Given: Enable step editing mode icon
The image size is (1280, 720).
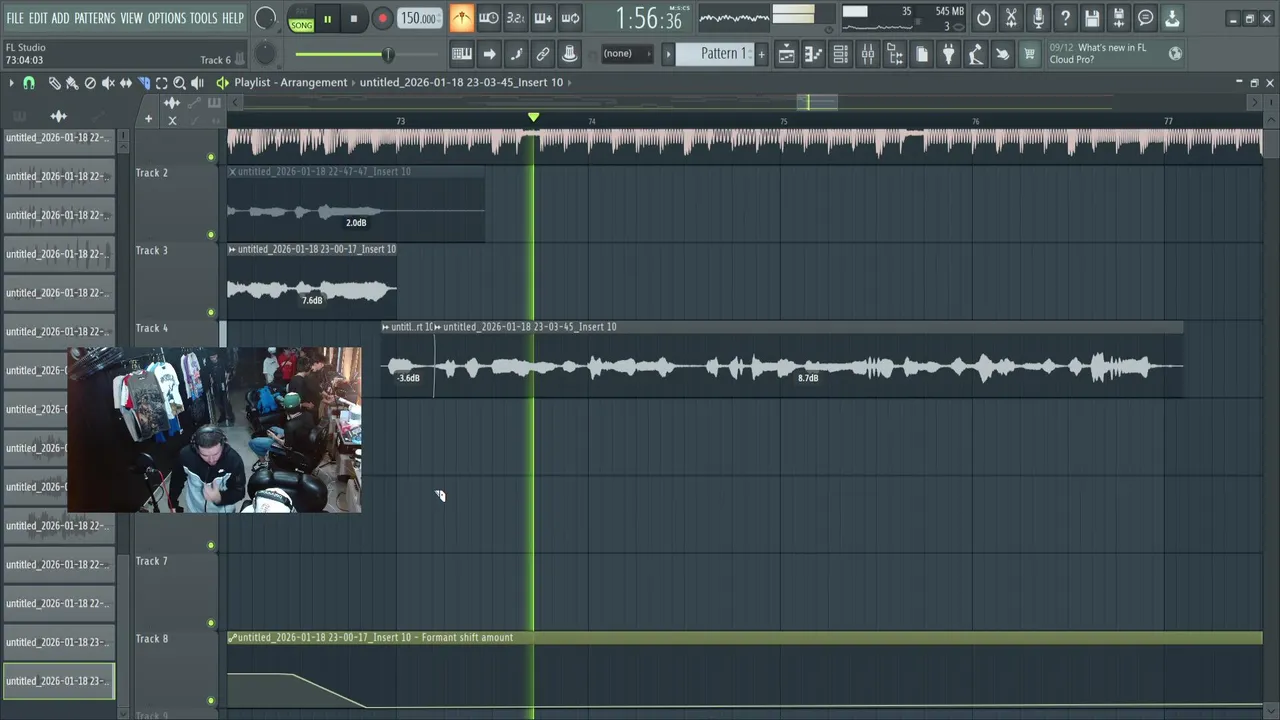Looking at the screenshot, I should tap(516, 54).
